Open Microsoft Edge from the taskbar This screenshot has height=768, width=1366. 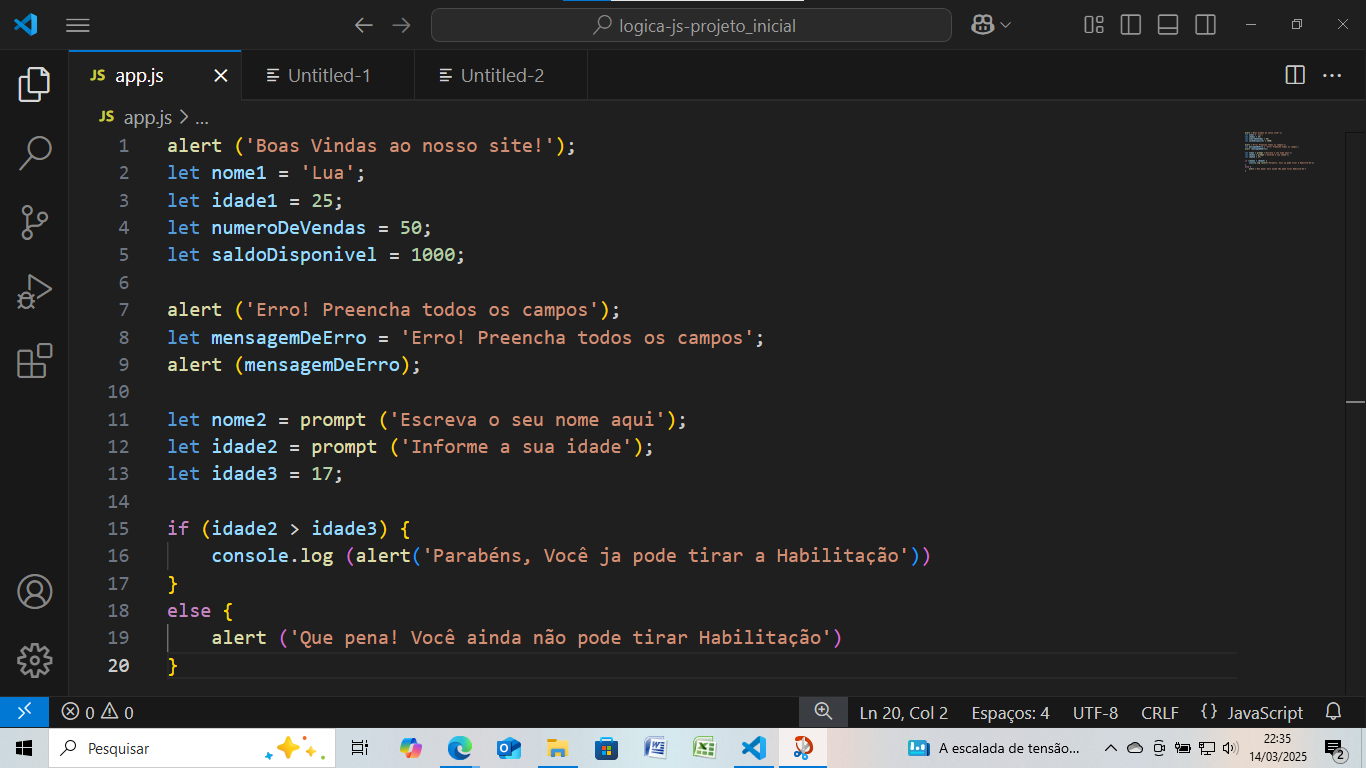click(x=460, y=748)
